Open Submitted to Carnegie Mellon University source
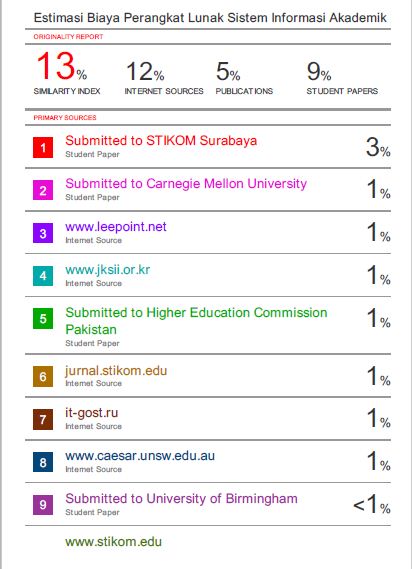Viewport: 412px width, 569px height. click(x=186, y=184)
